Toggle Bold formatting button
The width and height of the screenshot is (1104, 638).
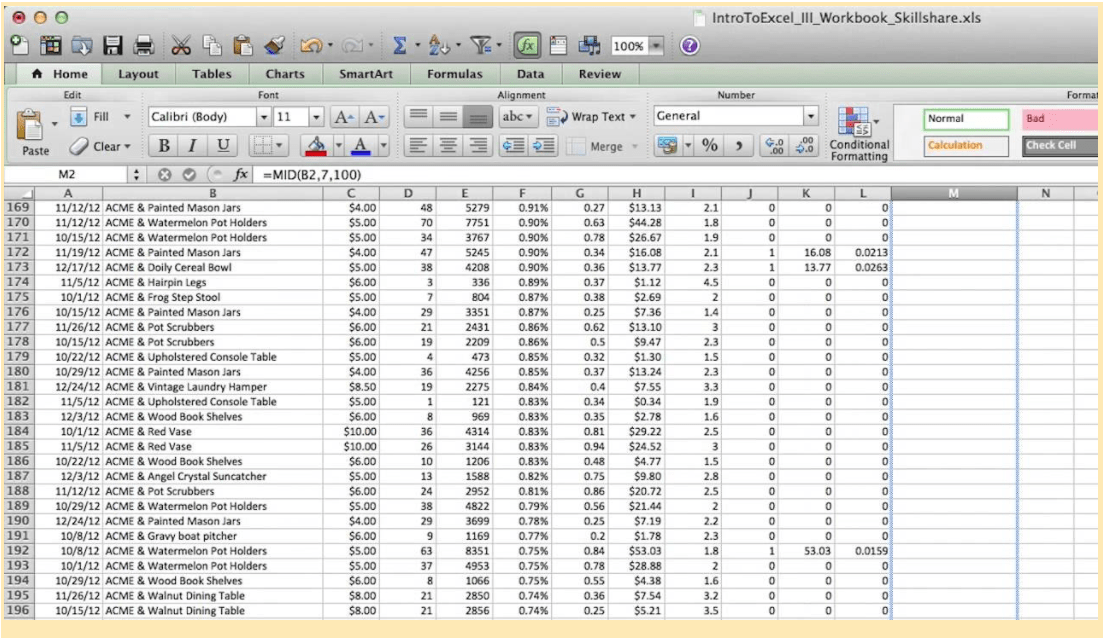coord(164,146)
